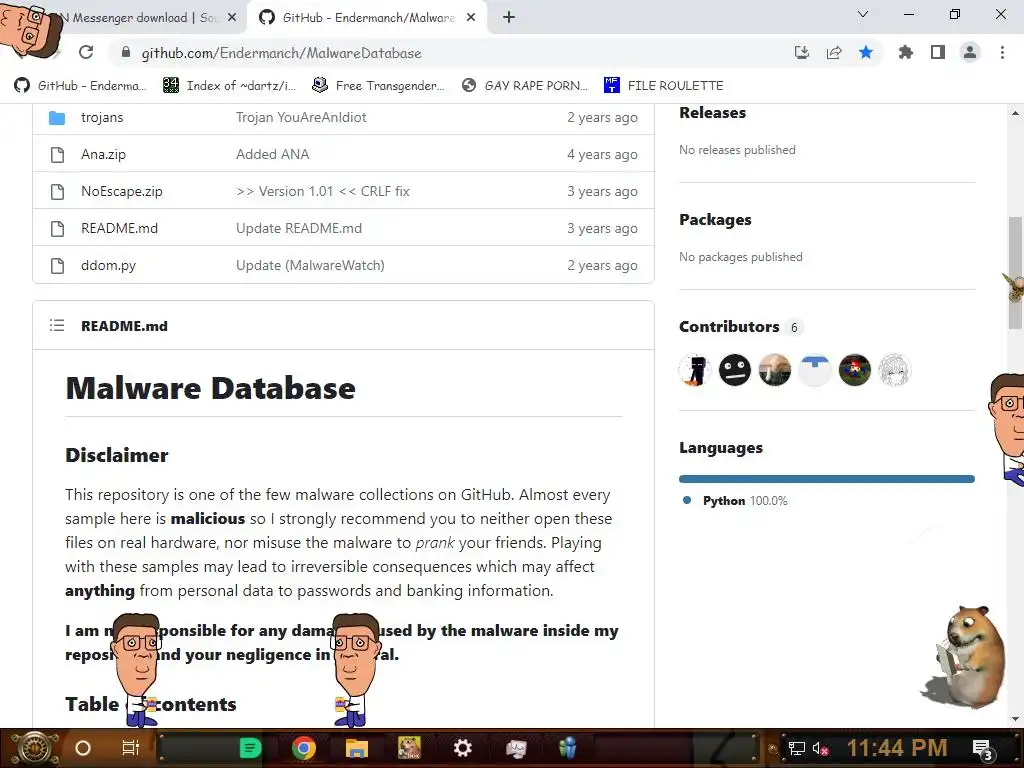The height and width of the screenshot is (768, 1024).
Task: Click third contributor photo avatar
Action: [775, 370]
